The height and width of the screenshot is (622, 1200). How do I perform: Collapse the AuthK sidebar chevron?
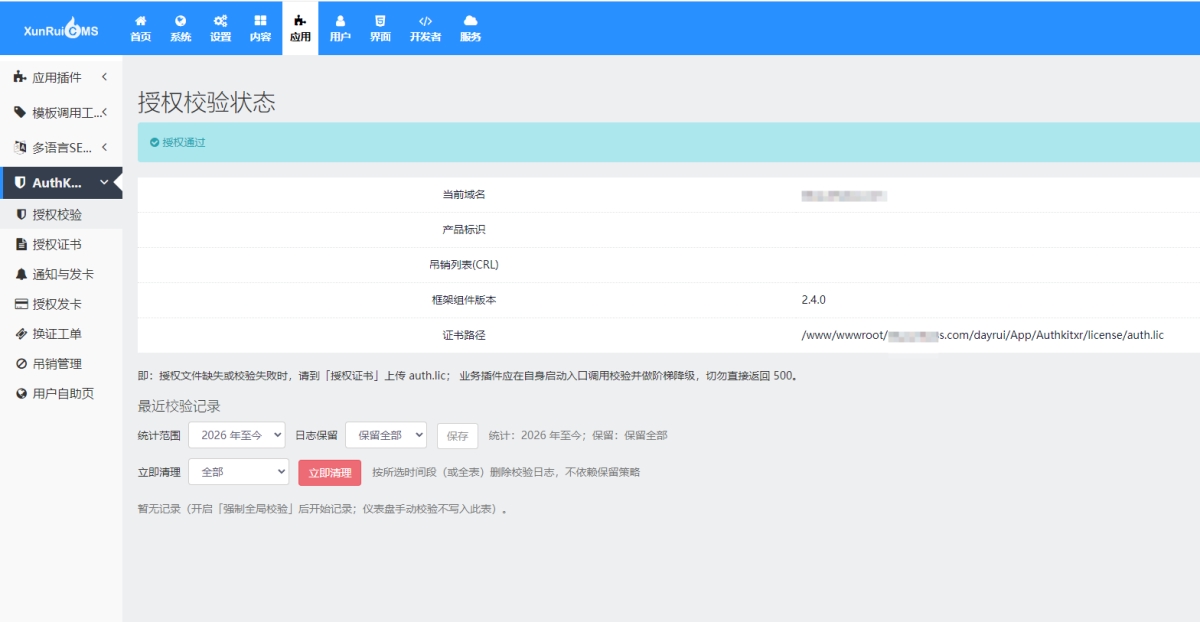click(104, 182)
